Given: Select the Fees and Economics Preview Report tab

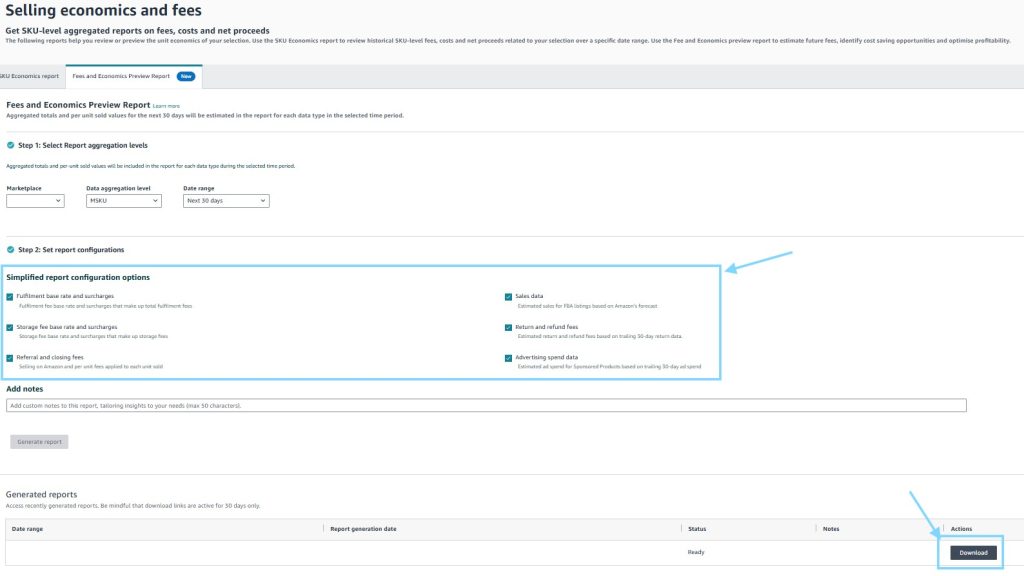Looking at the screenshot, I should coord(121,76).
